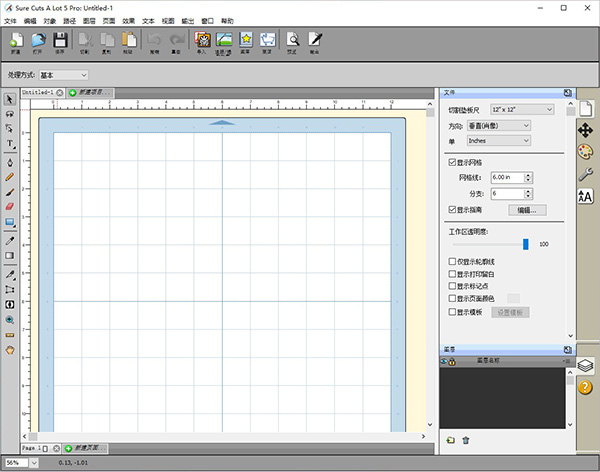Open the processing mode dropdown

tap(64, 75)
